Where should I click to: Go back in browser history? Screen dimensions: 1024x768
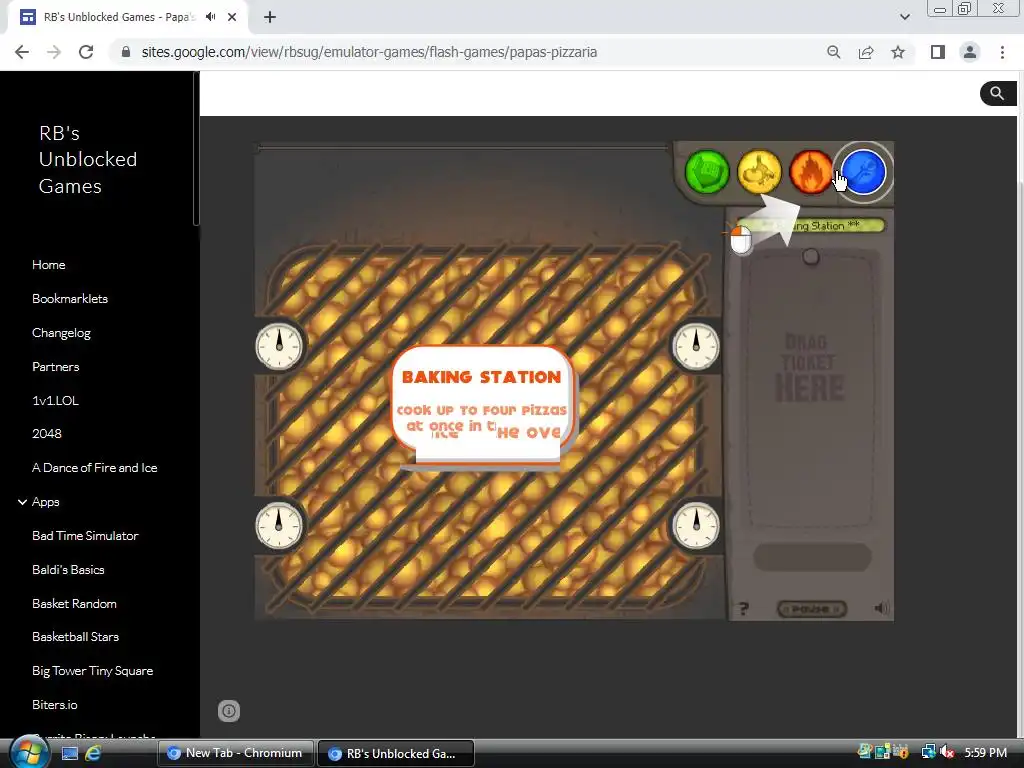pyautogui.click(x=22, y=52)
